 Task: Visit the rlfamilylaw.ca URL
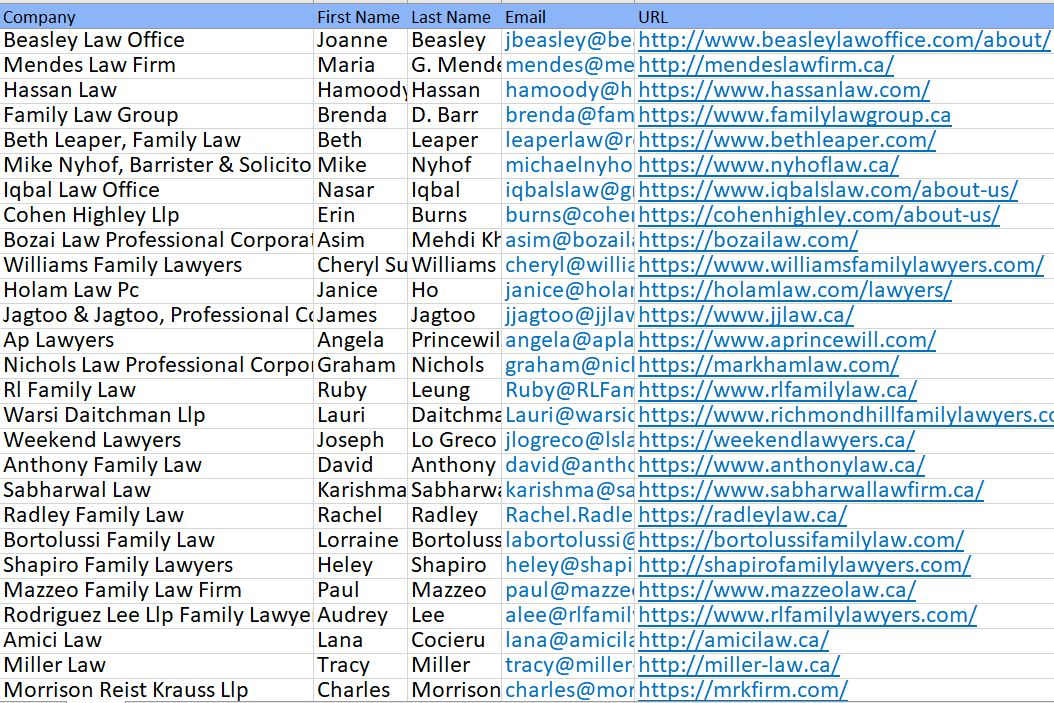tap(778, 390)
